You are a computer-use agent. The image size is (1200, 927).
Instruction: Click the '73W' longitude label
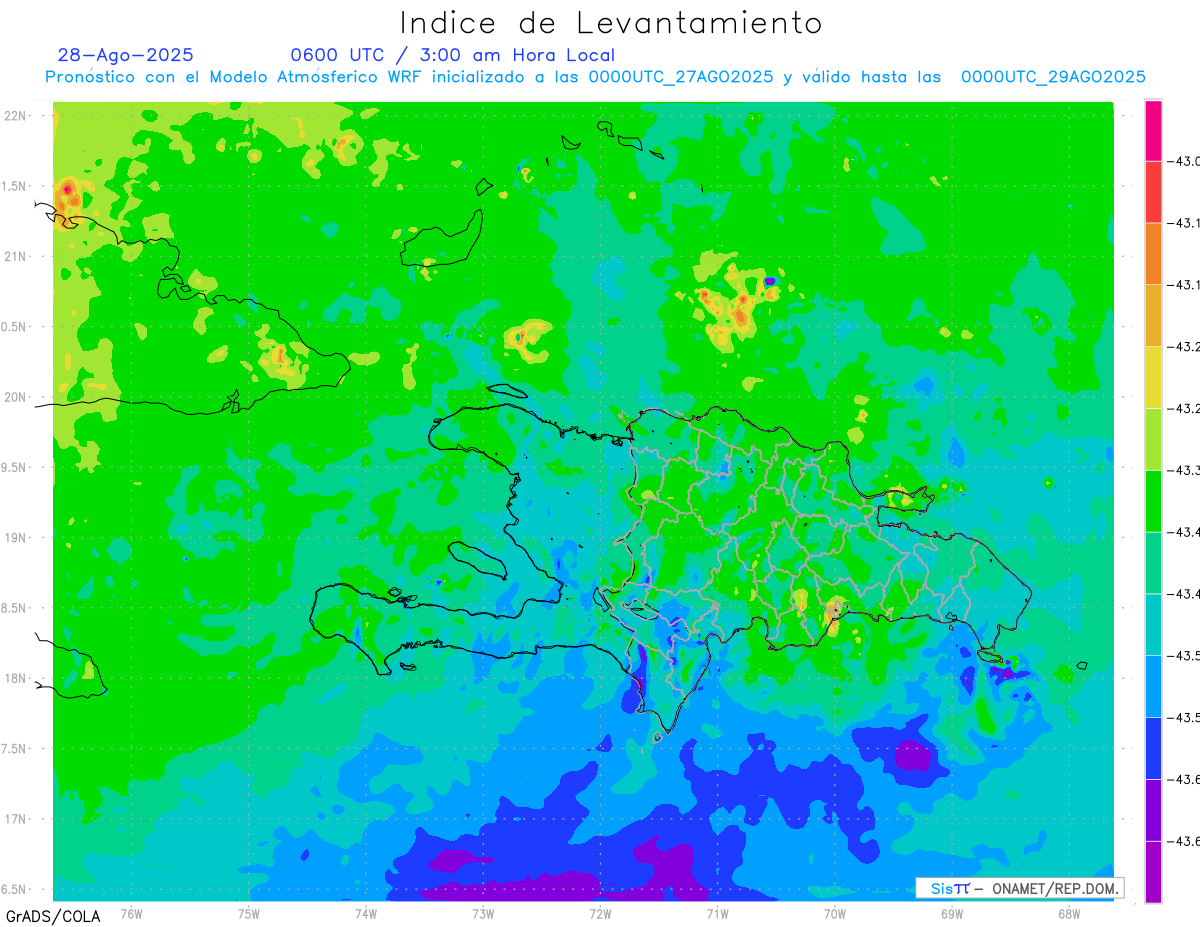pos(483,913)
